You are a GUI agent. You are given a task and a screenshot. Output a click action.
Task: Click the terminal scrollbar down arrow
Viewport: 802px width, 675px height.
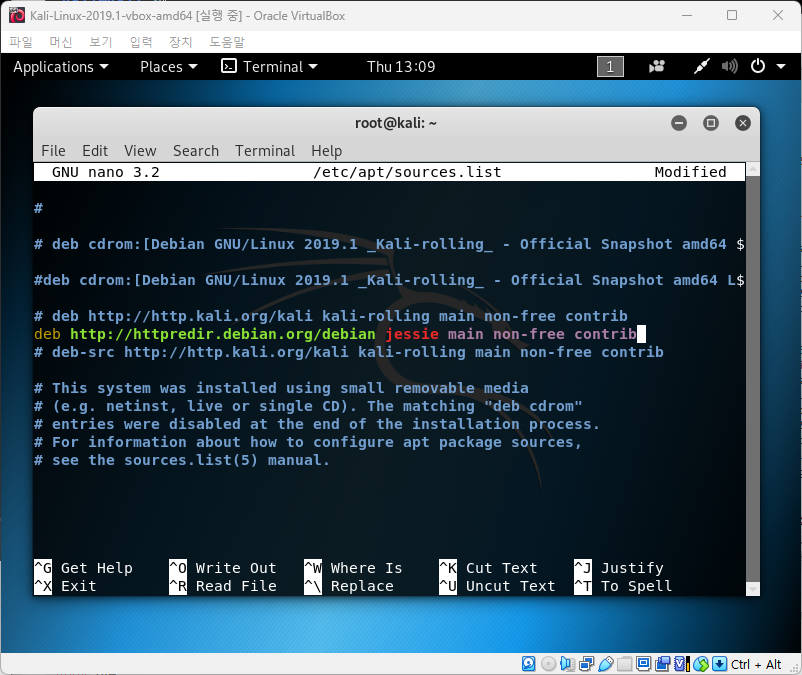pos(752,589)
